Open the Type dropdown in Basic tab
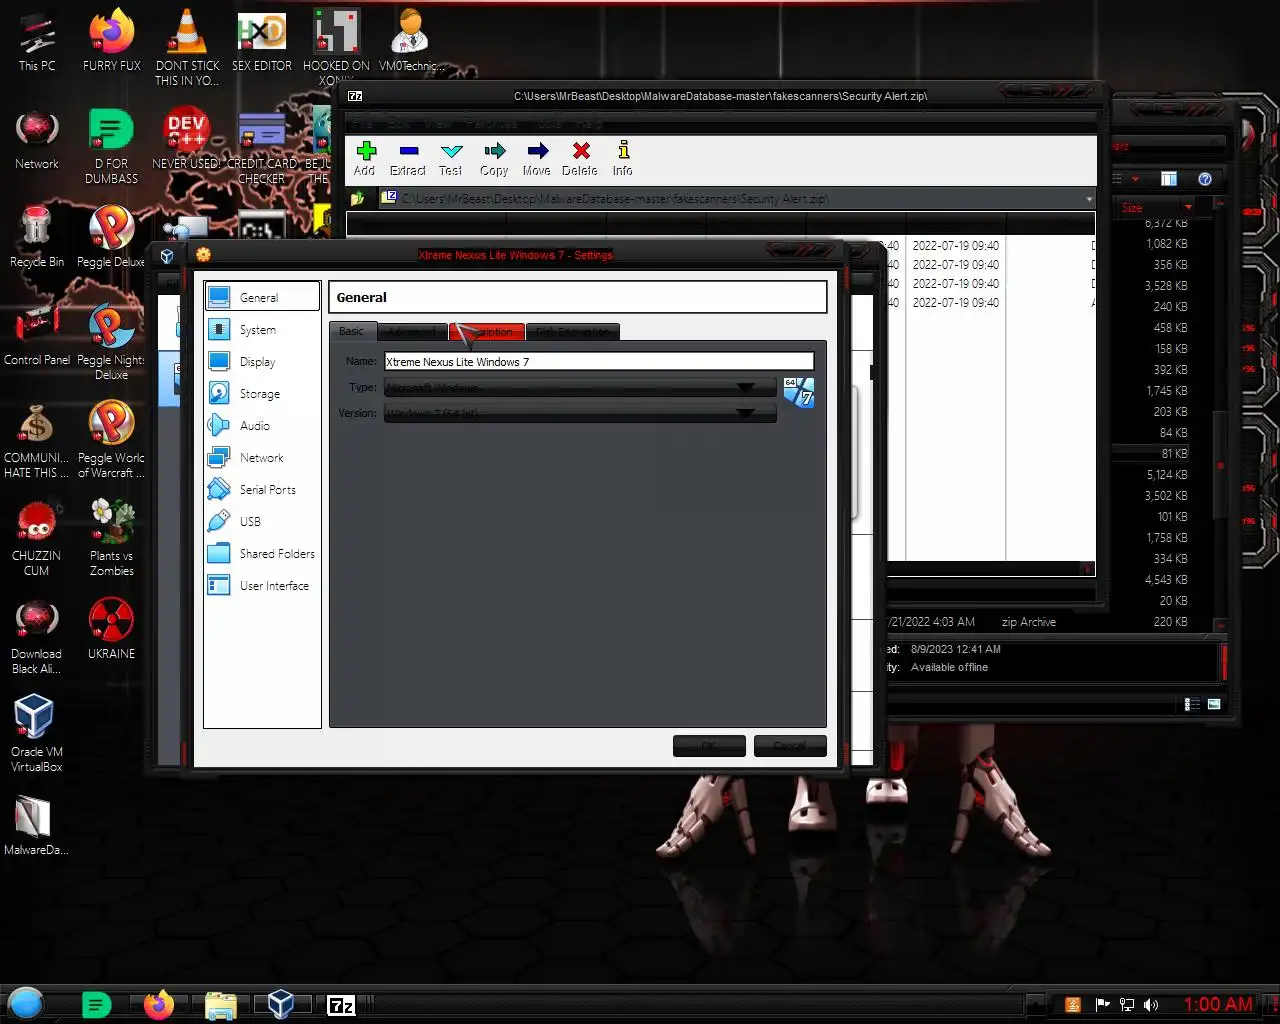 580,387
